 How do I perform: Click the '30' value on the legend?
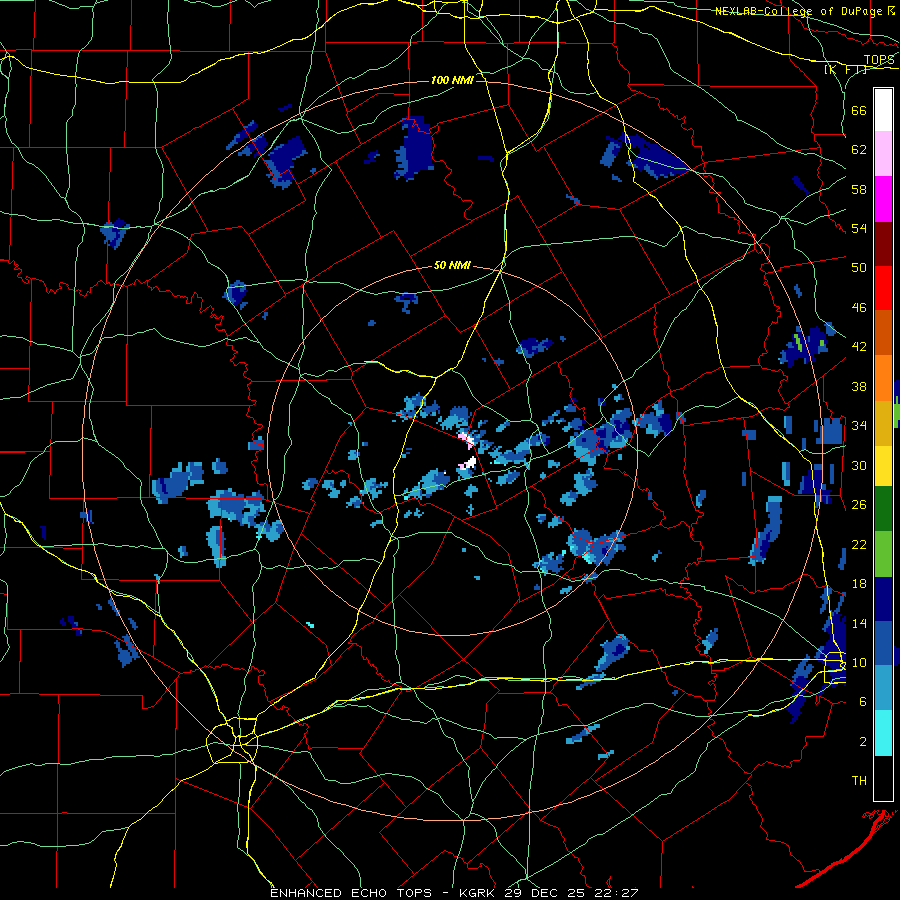click(859, 465)
